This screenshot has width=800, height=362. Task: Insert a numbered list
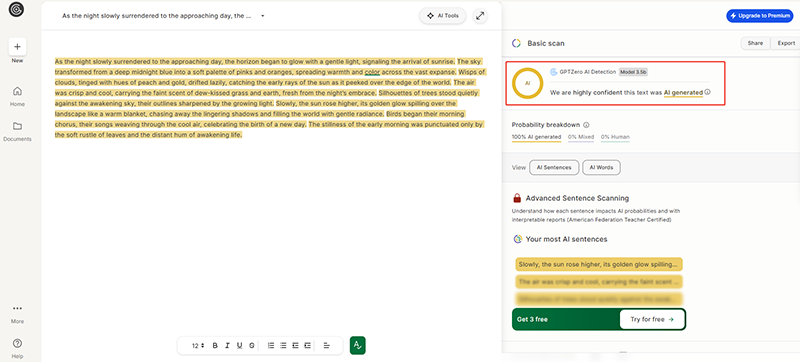[x=271, y=346]
